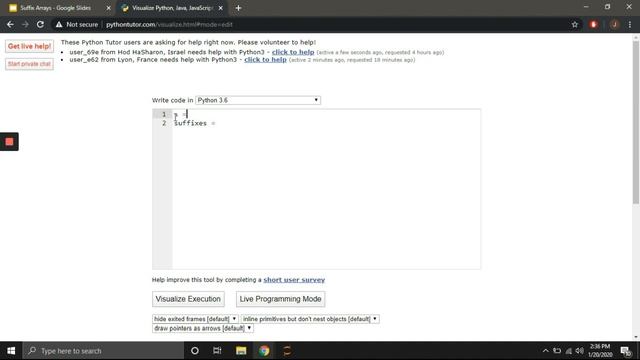Screen dimensions: 640x360
Task: Open the network tray icon
Action: coord(569,351)
